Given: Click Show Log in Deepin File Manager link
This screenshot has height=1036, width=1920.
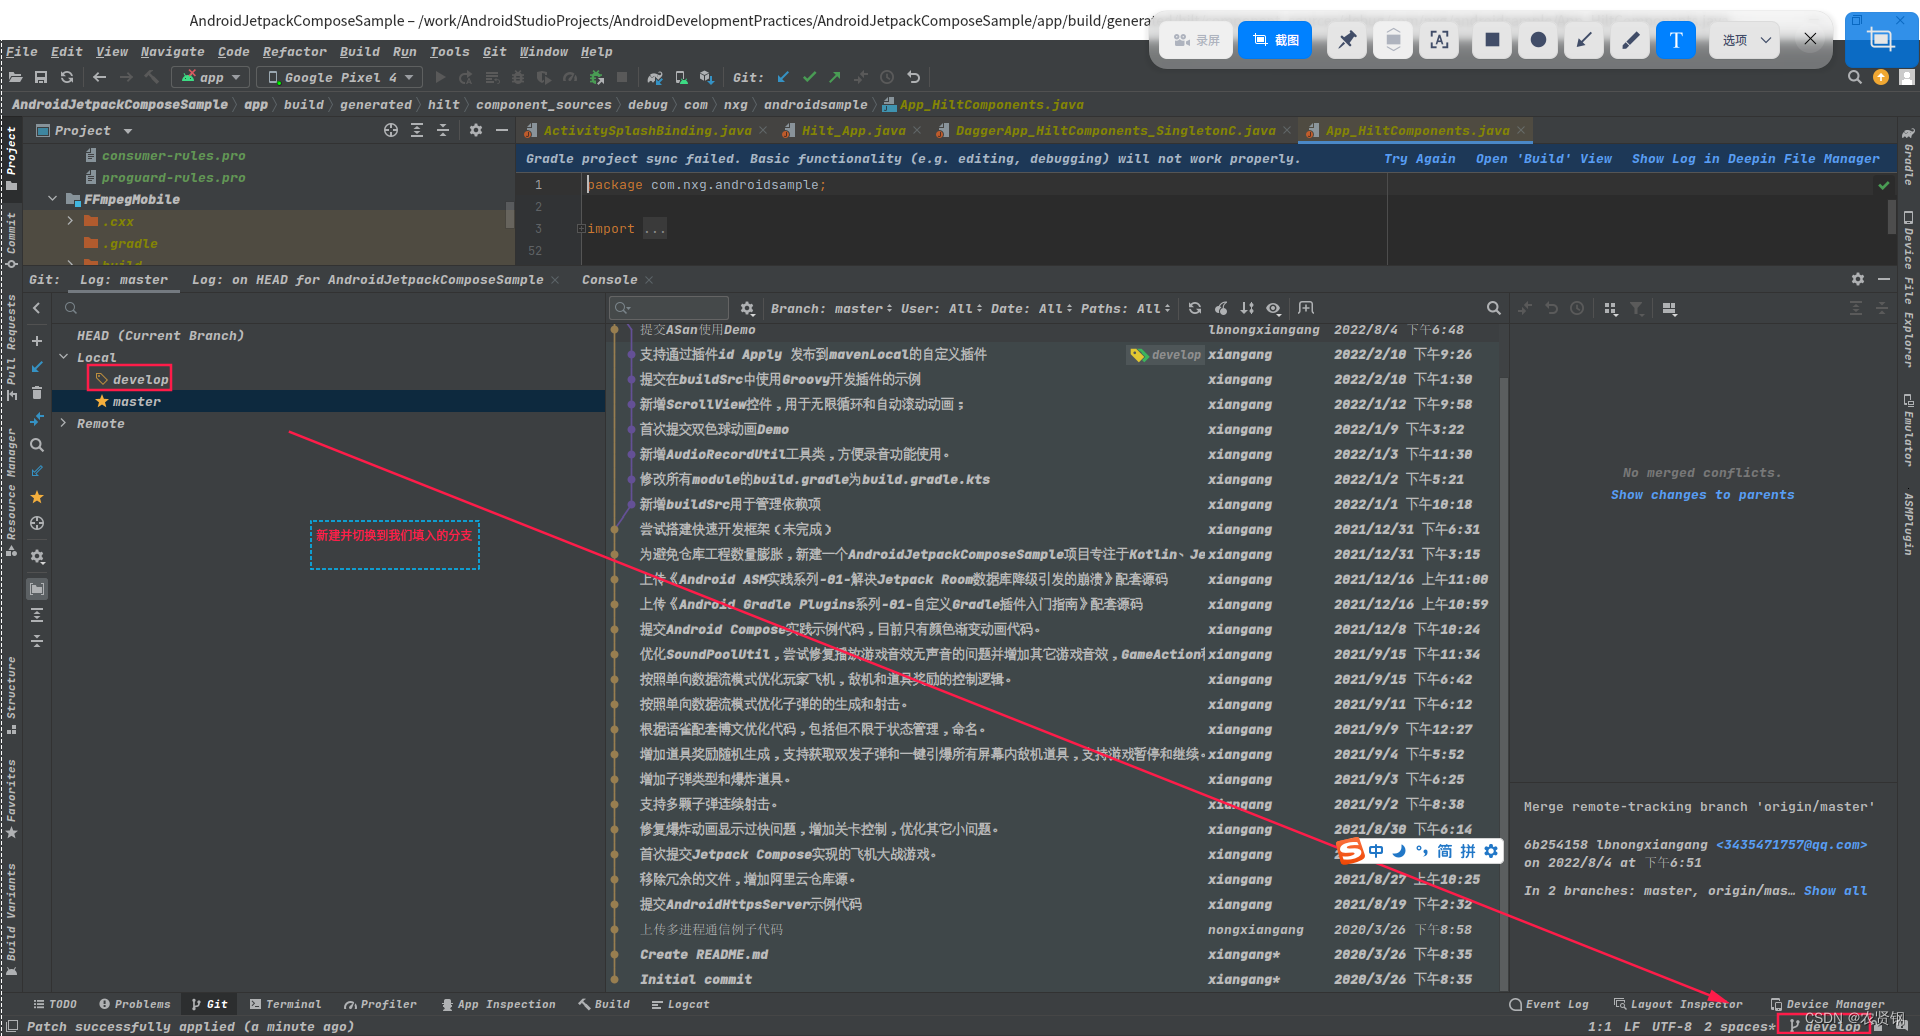Looking at the screenshot, I should 1755,158.
